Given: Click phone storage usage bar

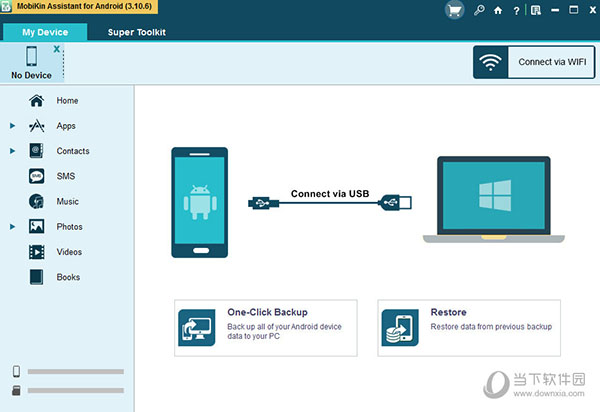Looking at the screenshot, I should (x=76, y=371).
